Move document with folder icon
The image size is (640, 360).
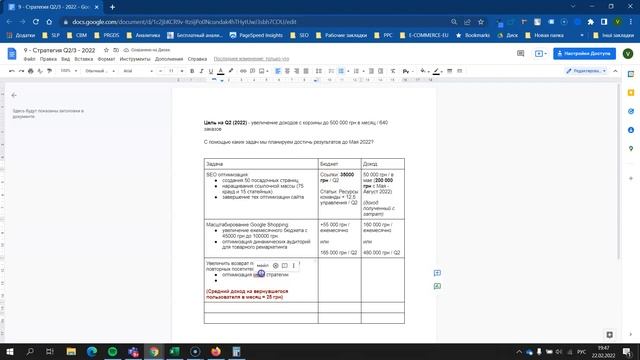116,50
